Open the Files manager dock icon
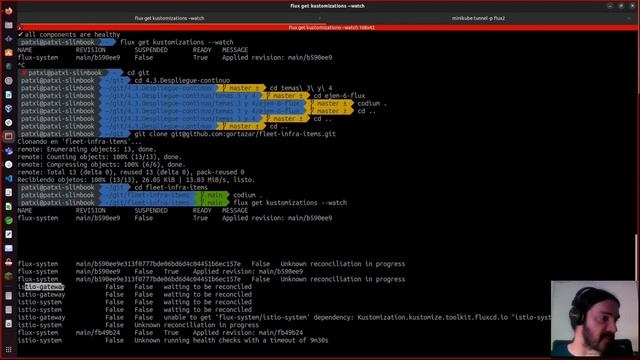This screenshot has width=640, height=360. click(9, 25)
